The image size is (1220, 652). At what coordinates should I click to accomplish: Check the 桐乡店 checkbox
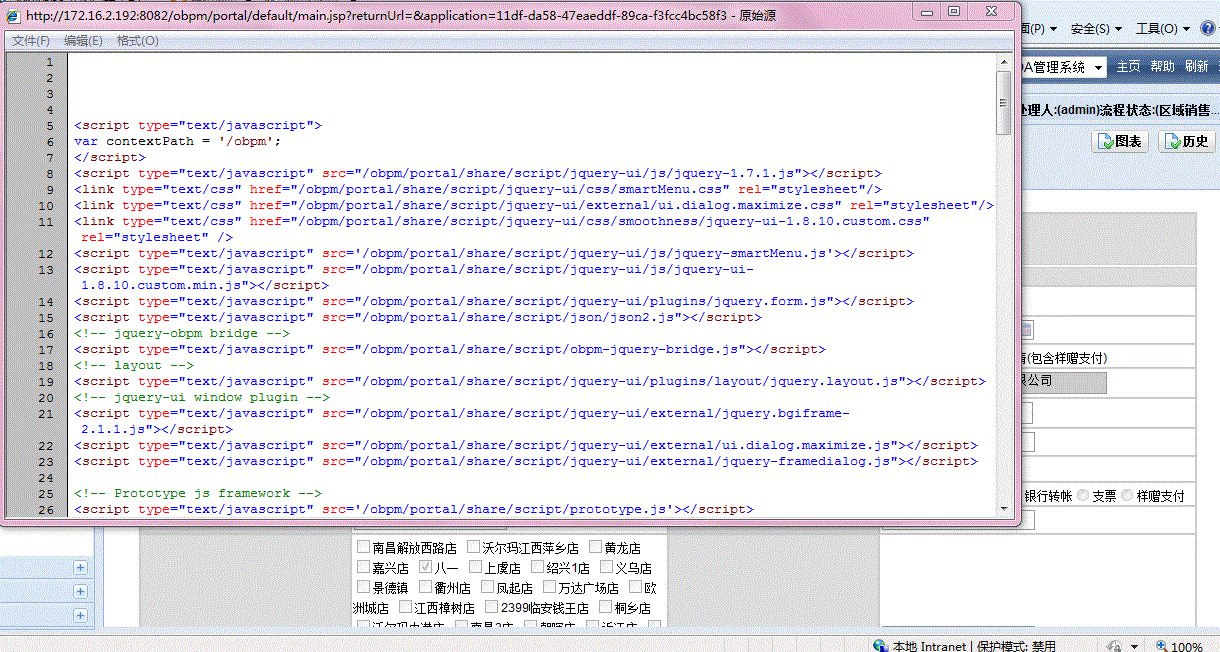coord(606,607)
